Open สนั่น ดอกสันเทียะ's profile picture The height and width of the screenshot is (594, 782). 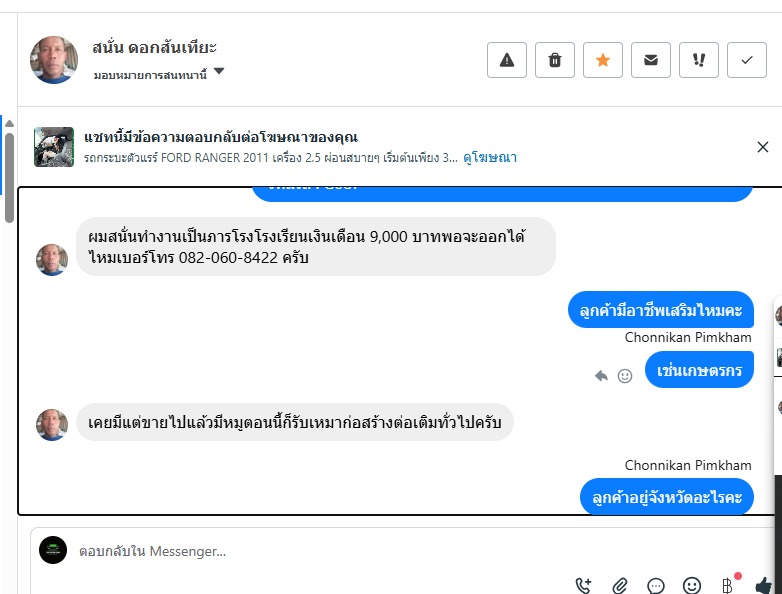(x=54, y=60)
